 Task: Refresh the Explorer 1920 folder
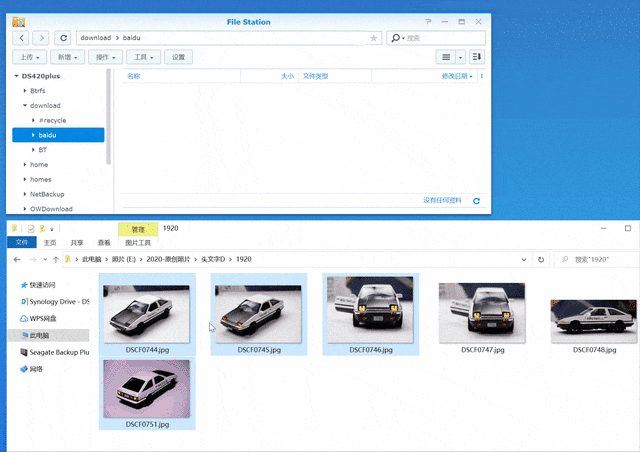(541, 259)
